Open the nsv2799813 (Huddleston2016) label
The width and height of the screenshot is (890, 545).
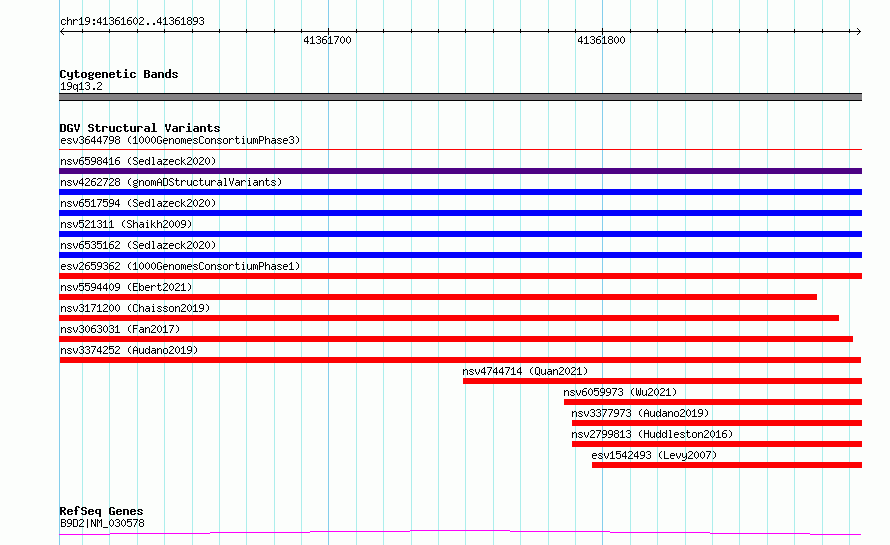[652, 434]
